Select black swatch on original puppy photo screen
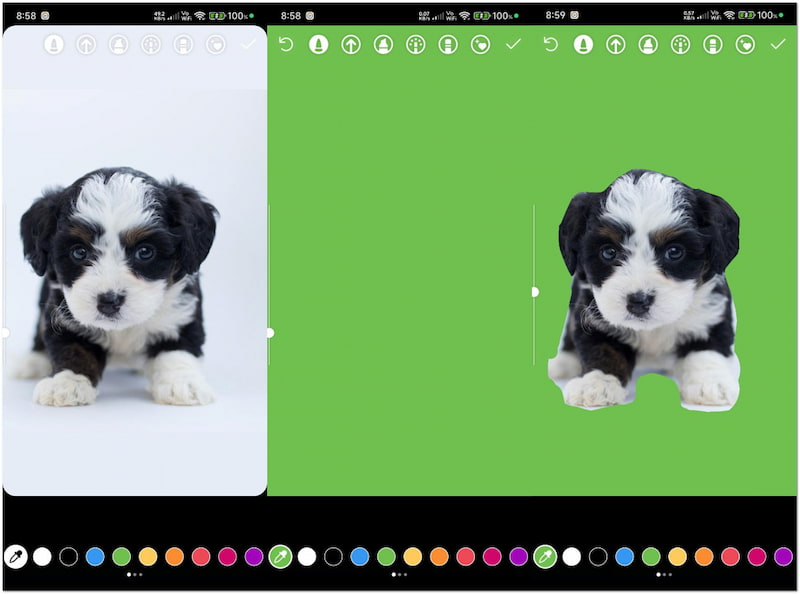800x594 pixels. point(68,556)
